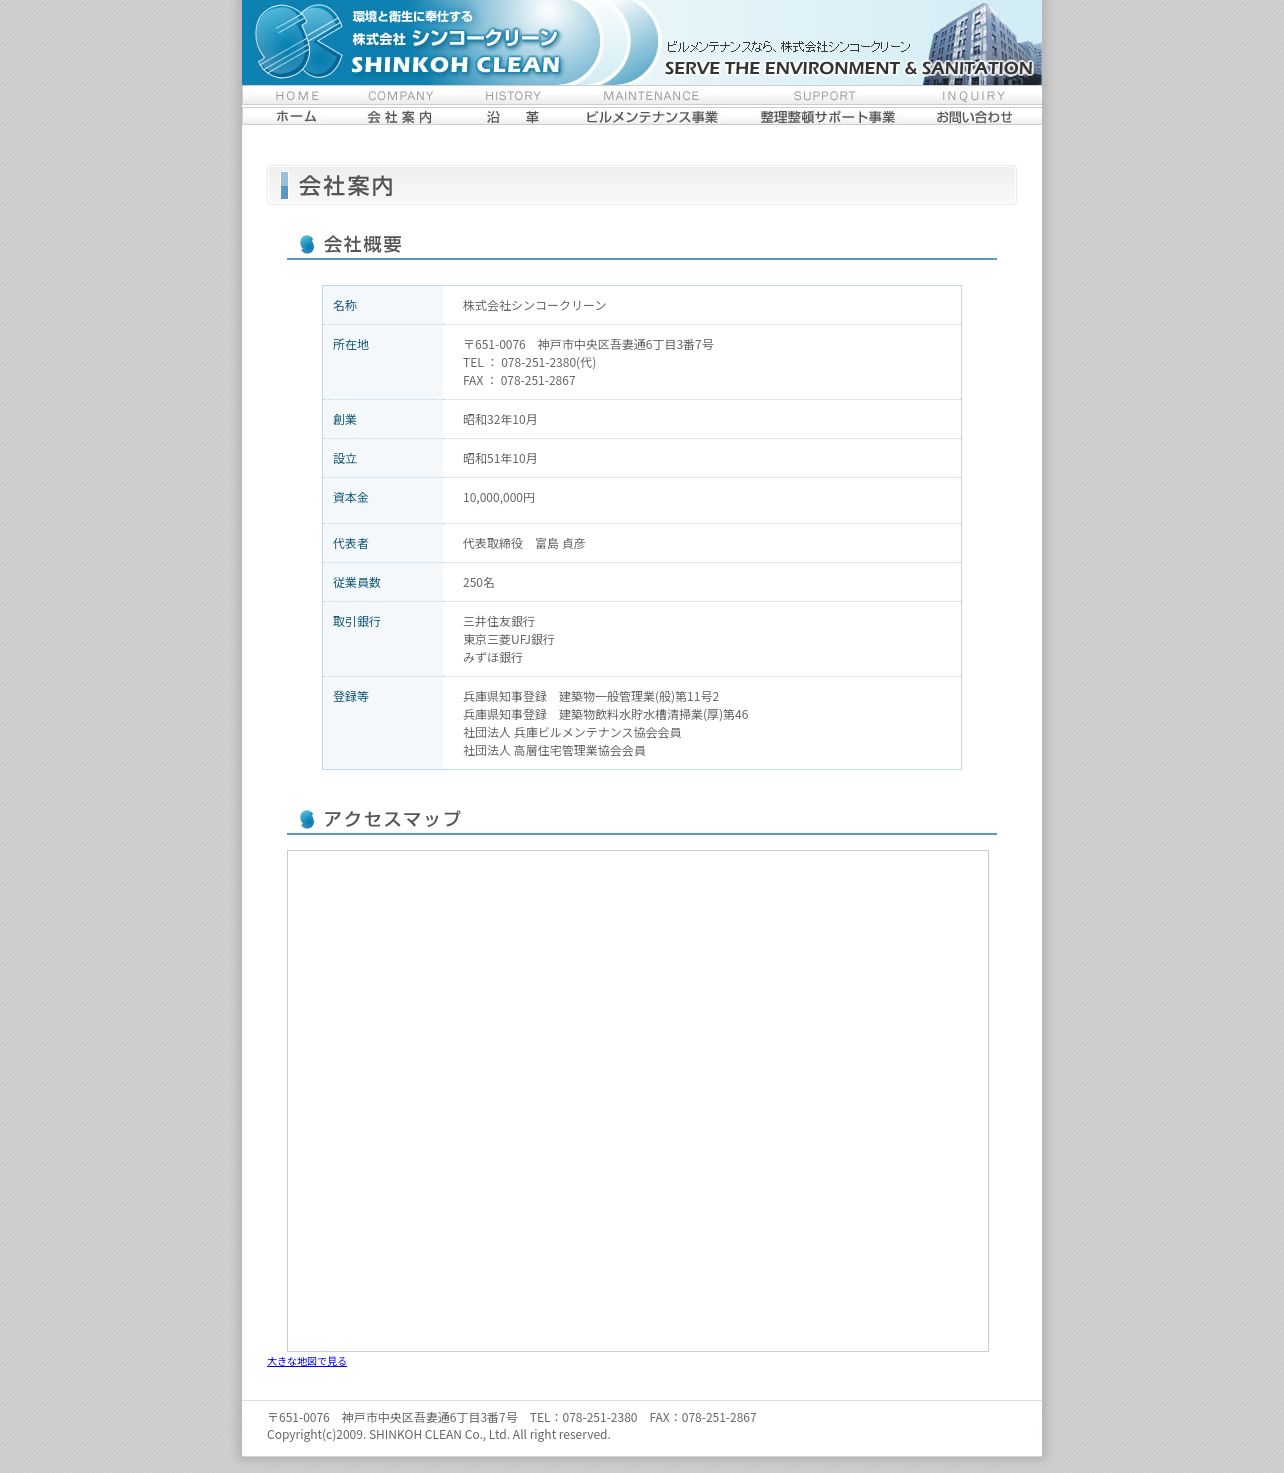The width and height of the screenshot is (1284, 1473).
Task: Click the postal address 〒651-0076 line in table
Action: 588,344
